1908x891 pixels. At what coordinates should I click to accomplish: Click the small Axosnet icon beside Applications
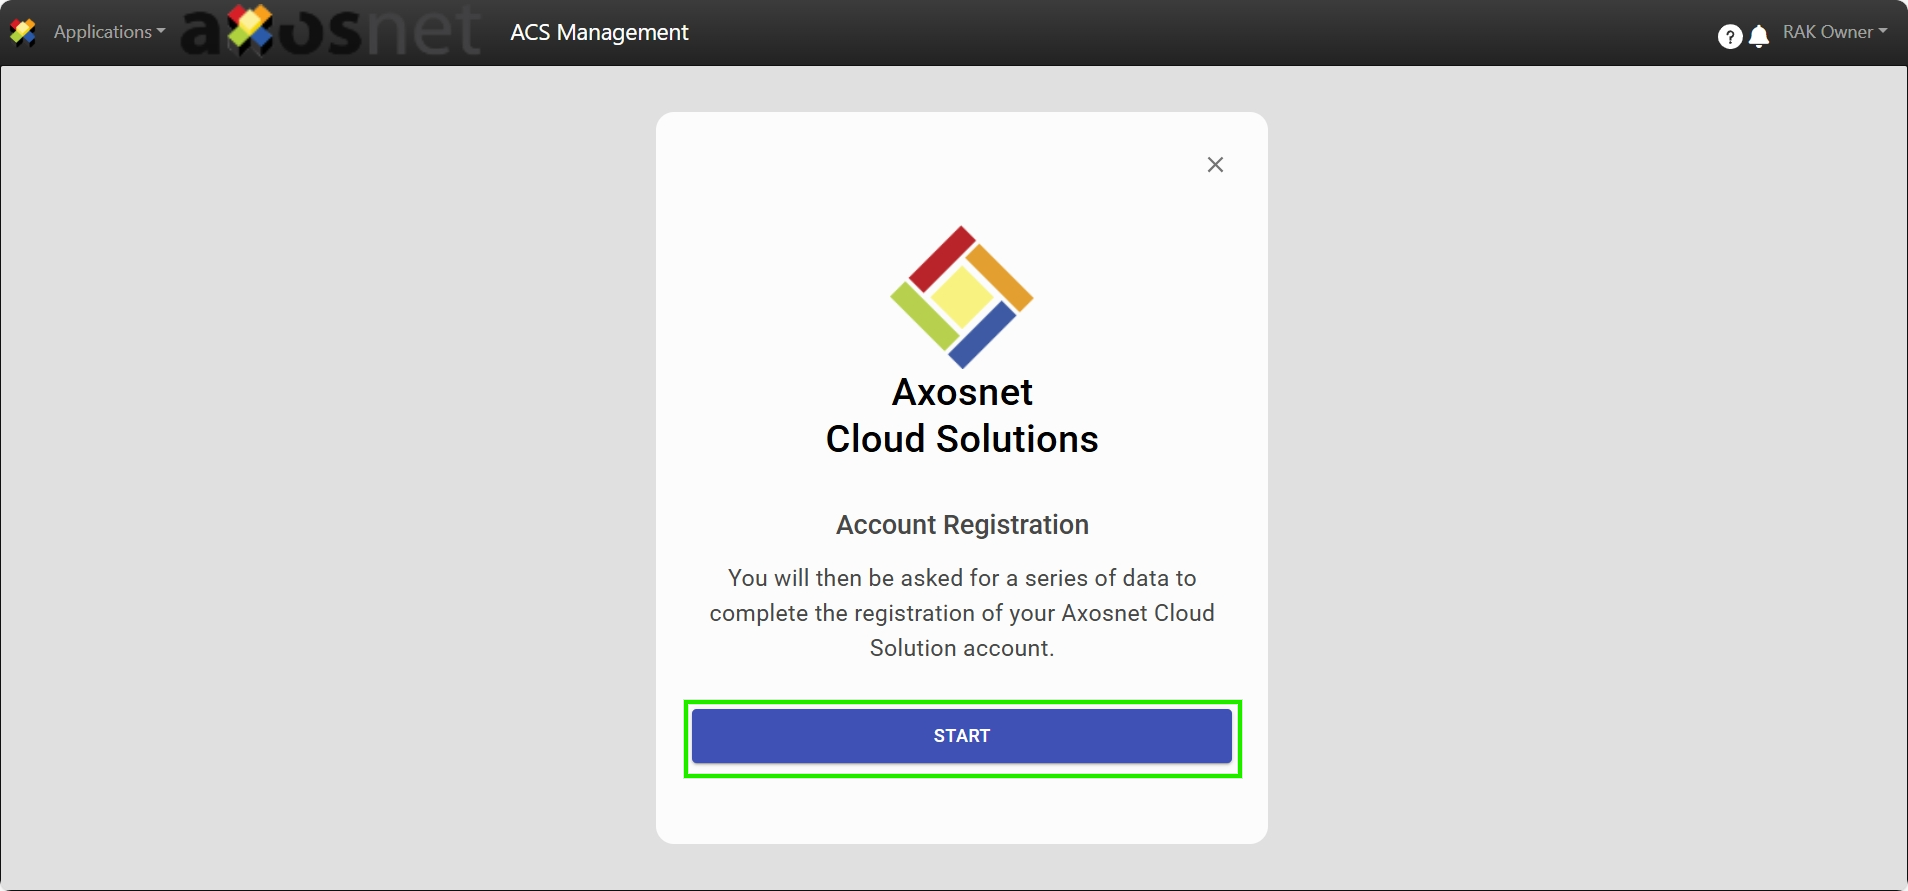23,33
